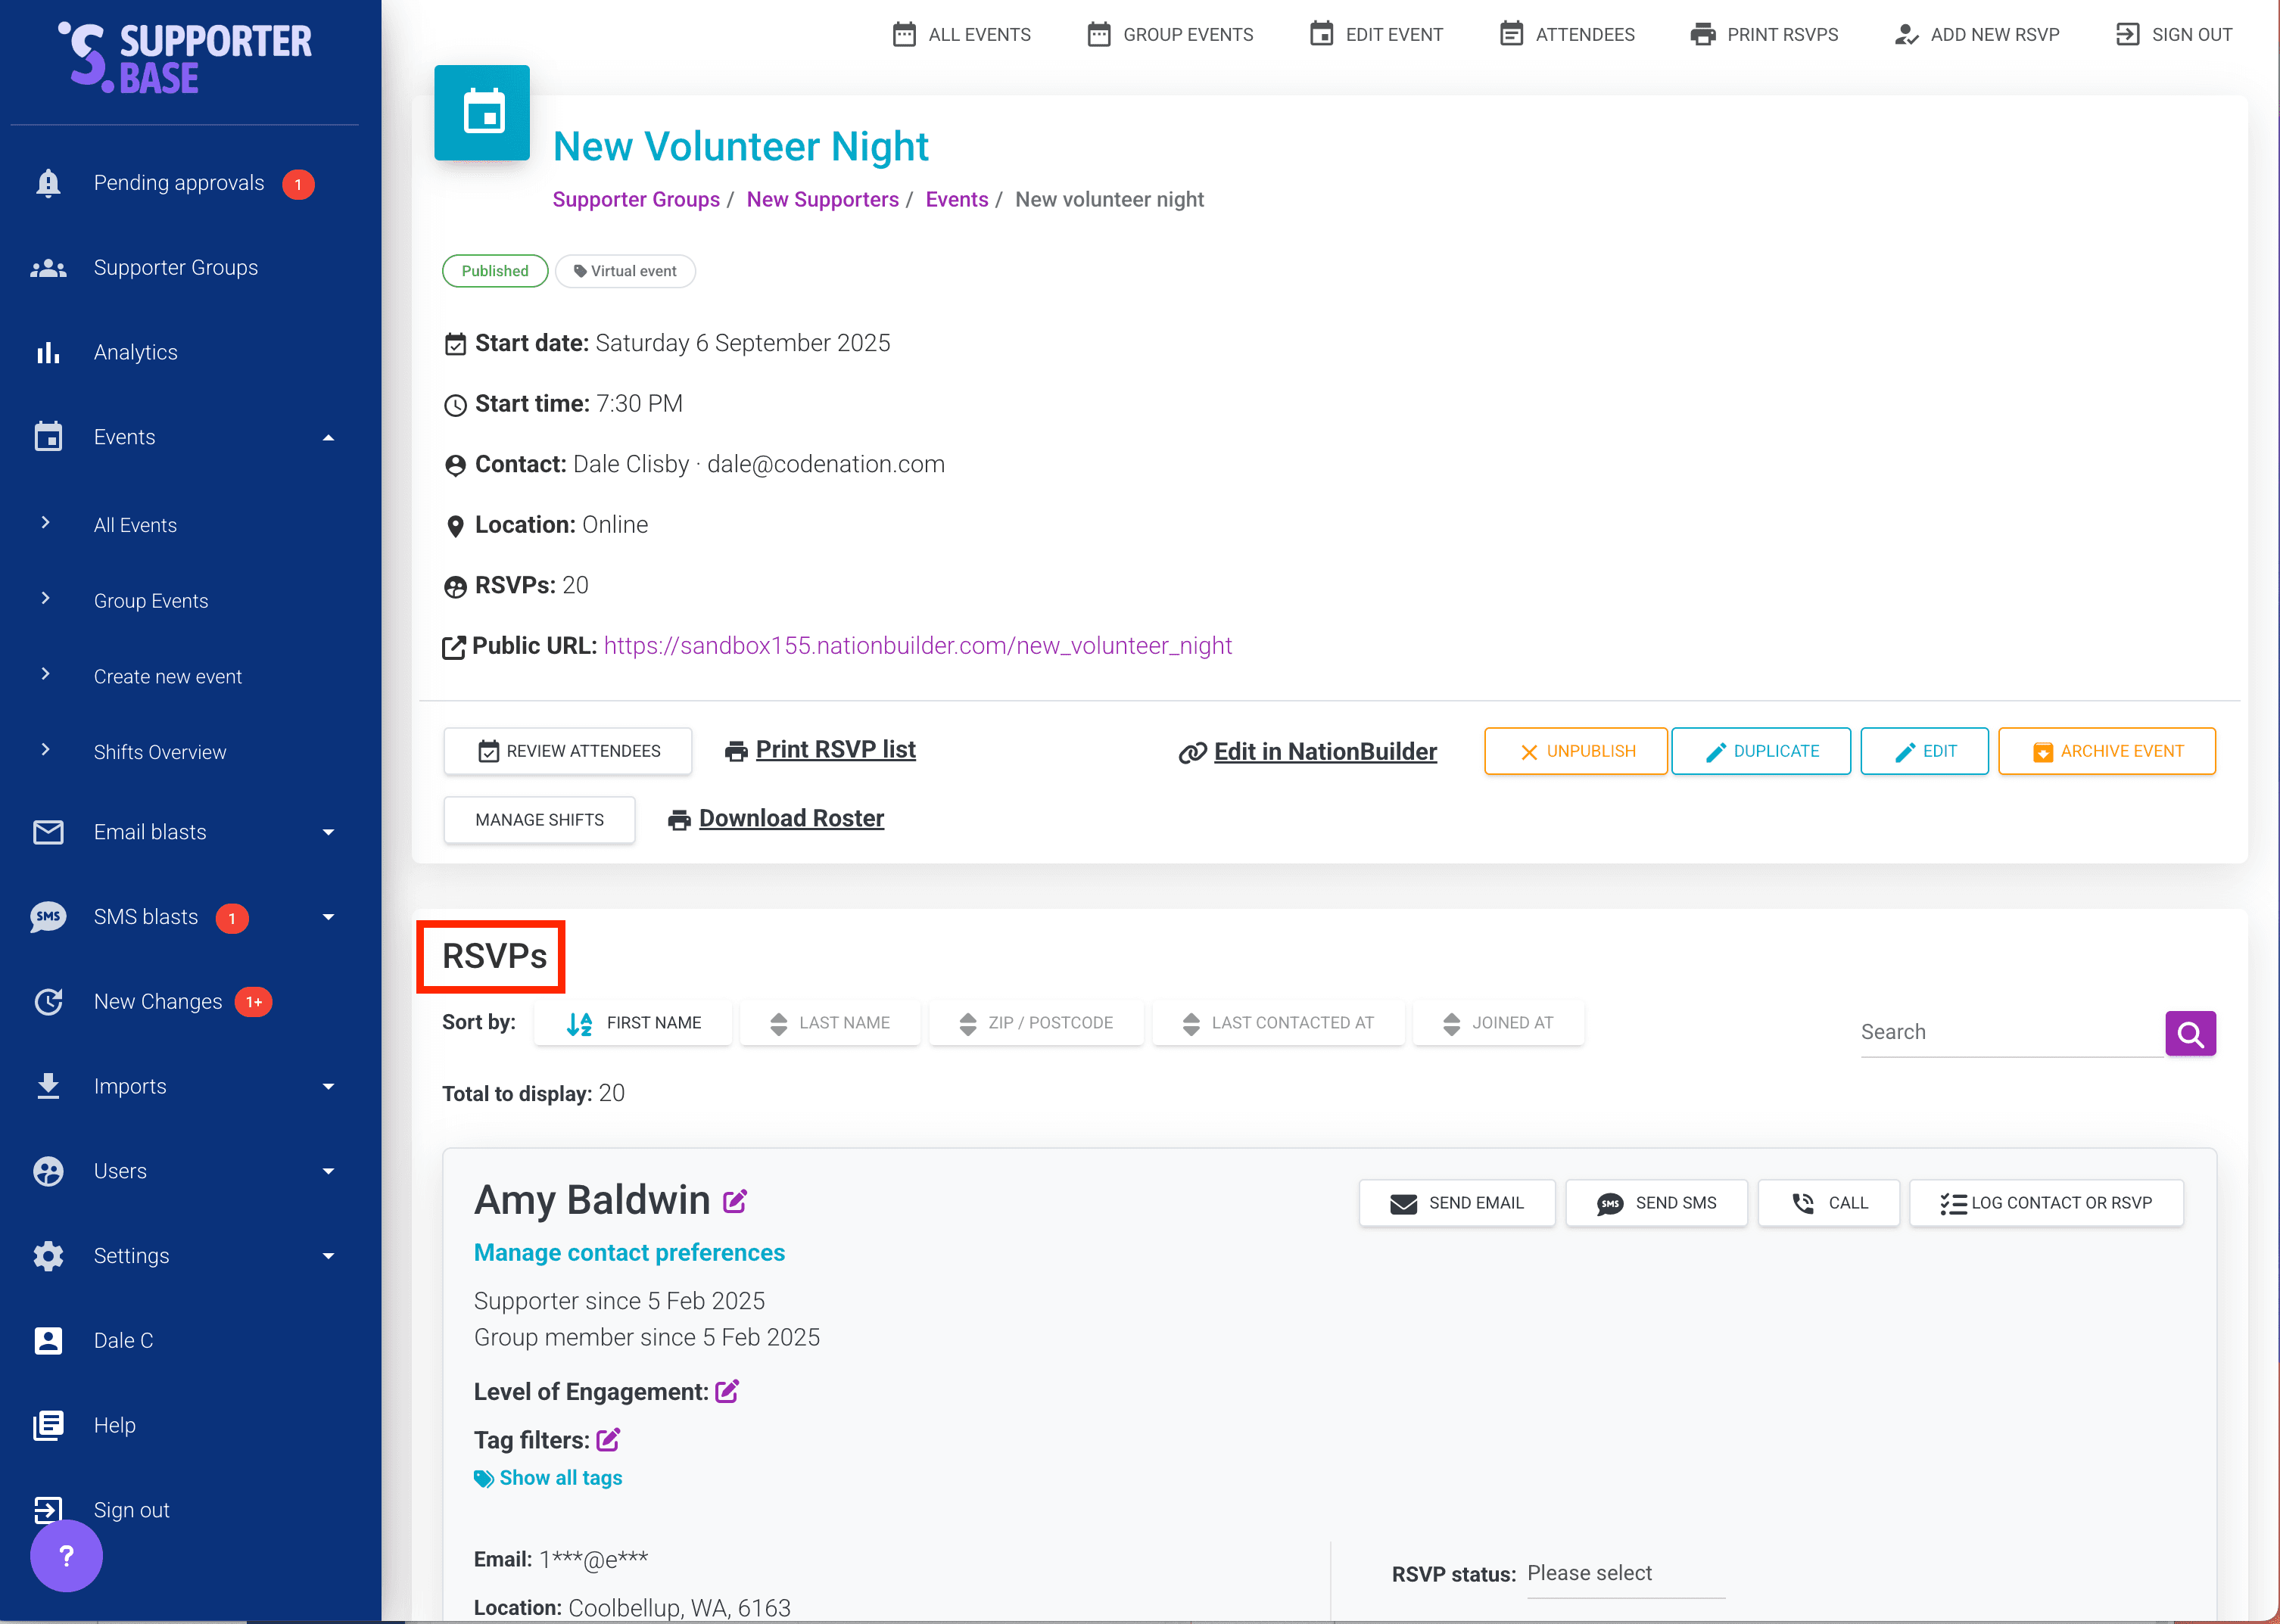The height and width of the screenshot is (1624, 2280).
Task: Click the Pending approvals bell icon
Action: [x=48, y=183]
